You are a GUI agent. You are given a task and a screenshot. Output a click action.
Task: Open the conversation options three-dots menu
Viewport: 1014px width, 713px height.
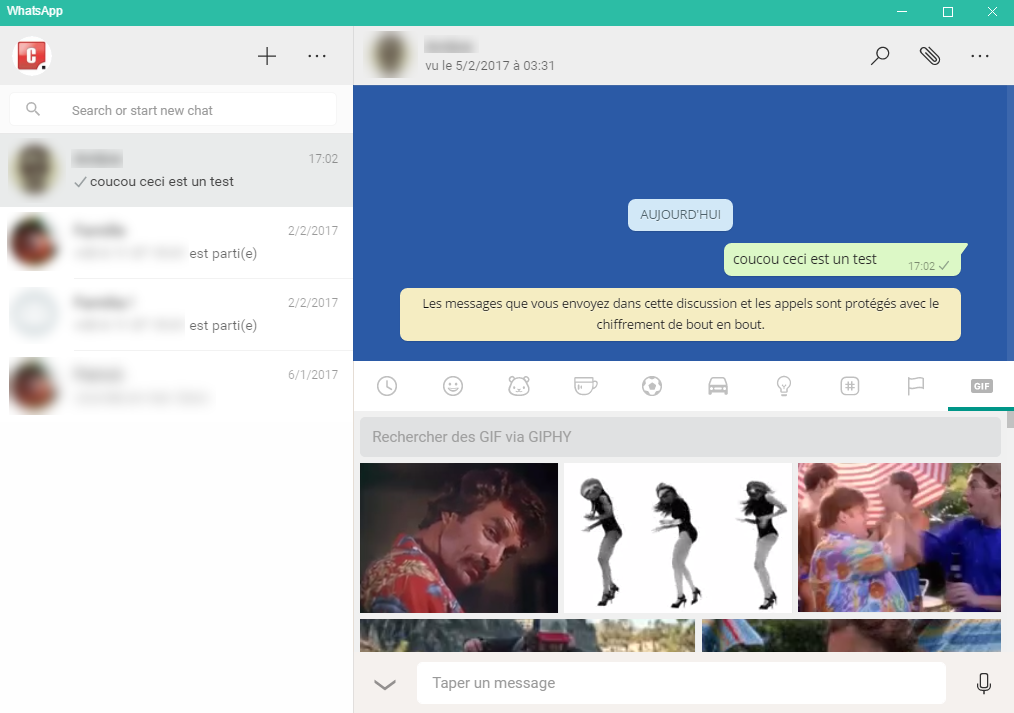(980, 56)
